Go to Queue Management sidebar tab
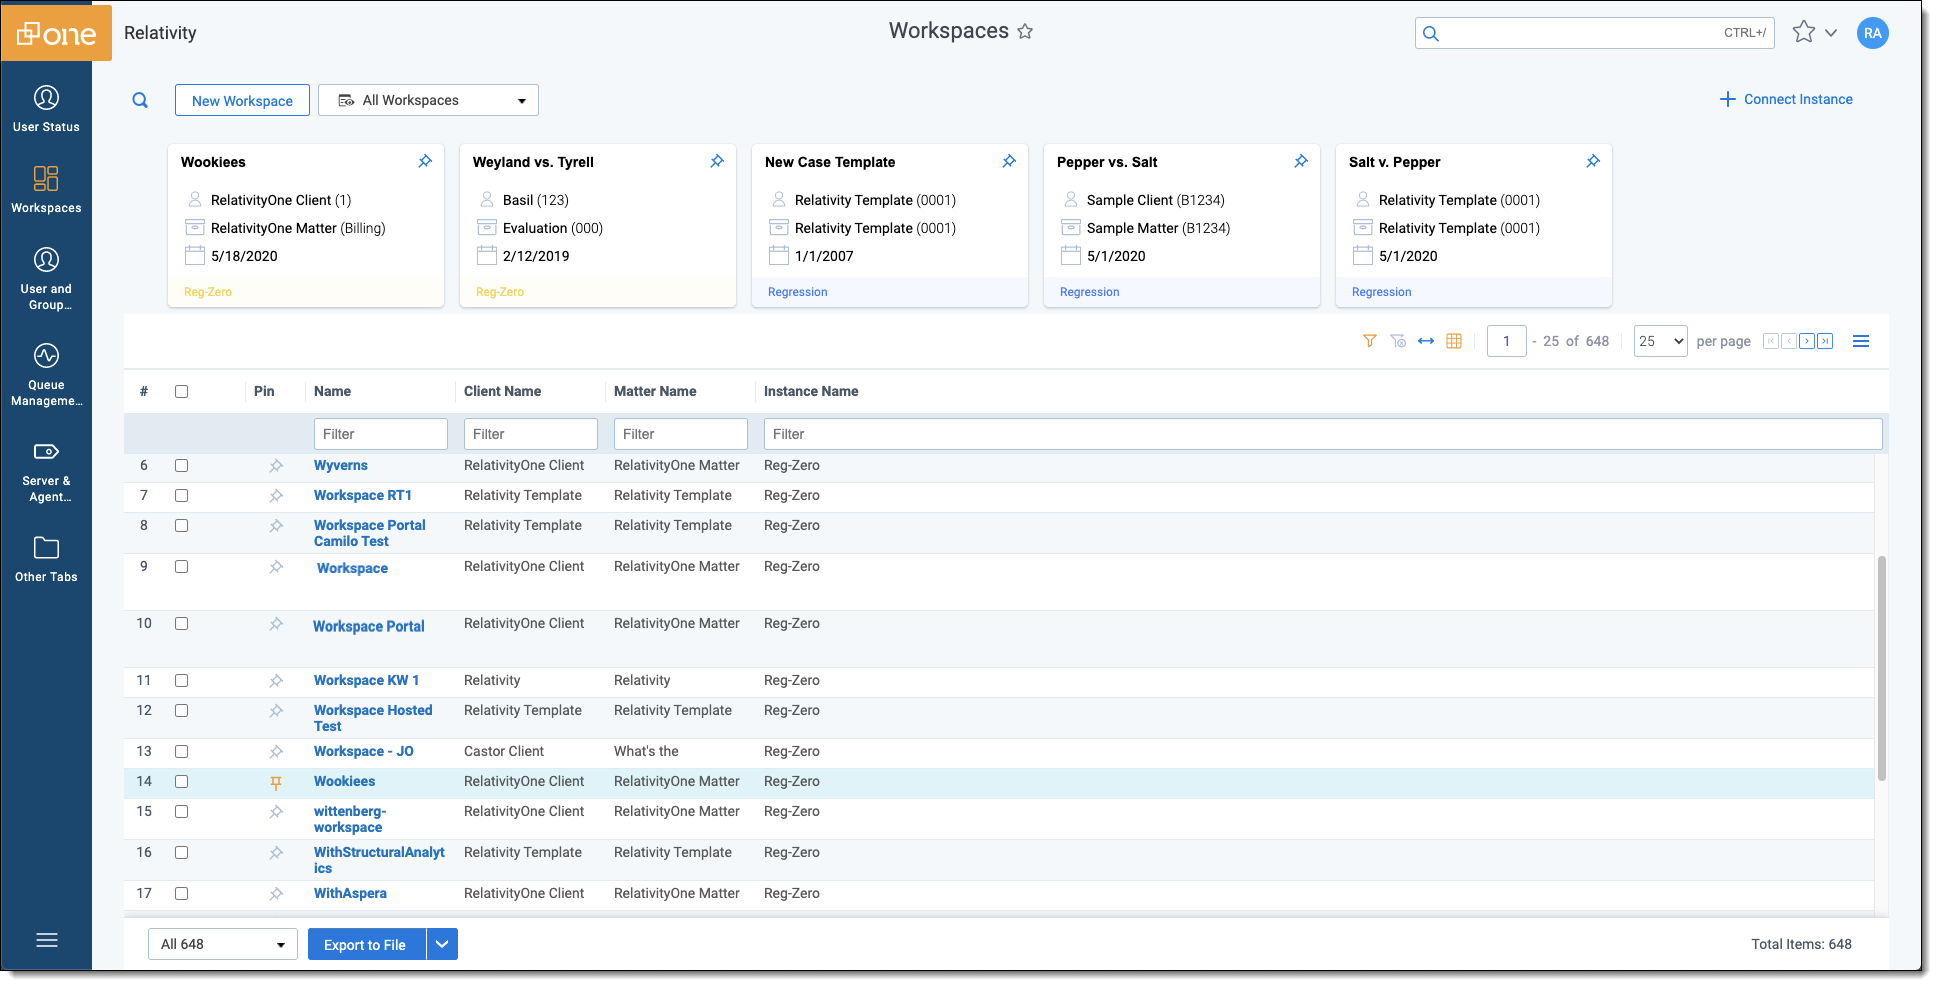Viewport: 1937px width, 986px height. click(x=46, y=375)
